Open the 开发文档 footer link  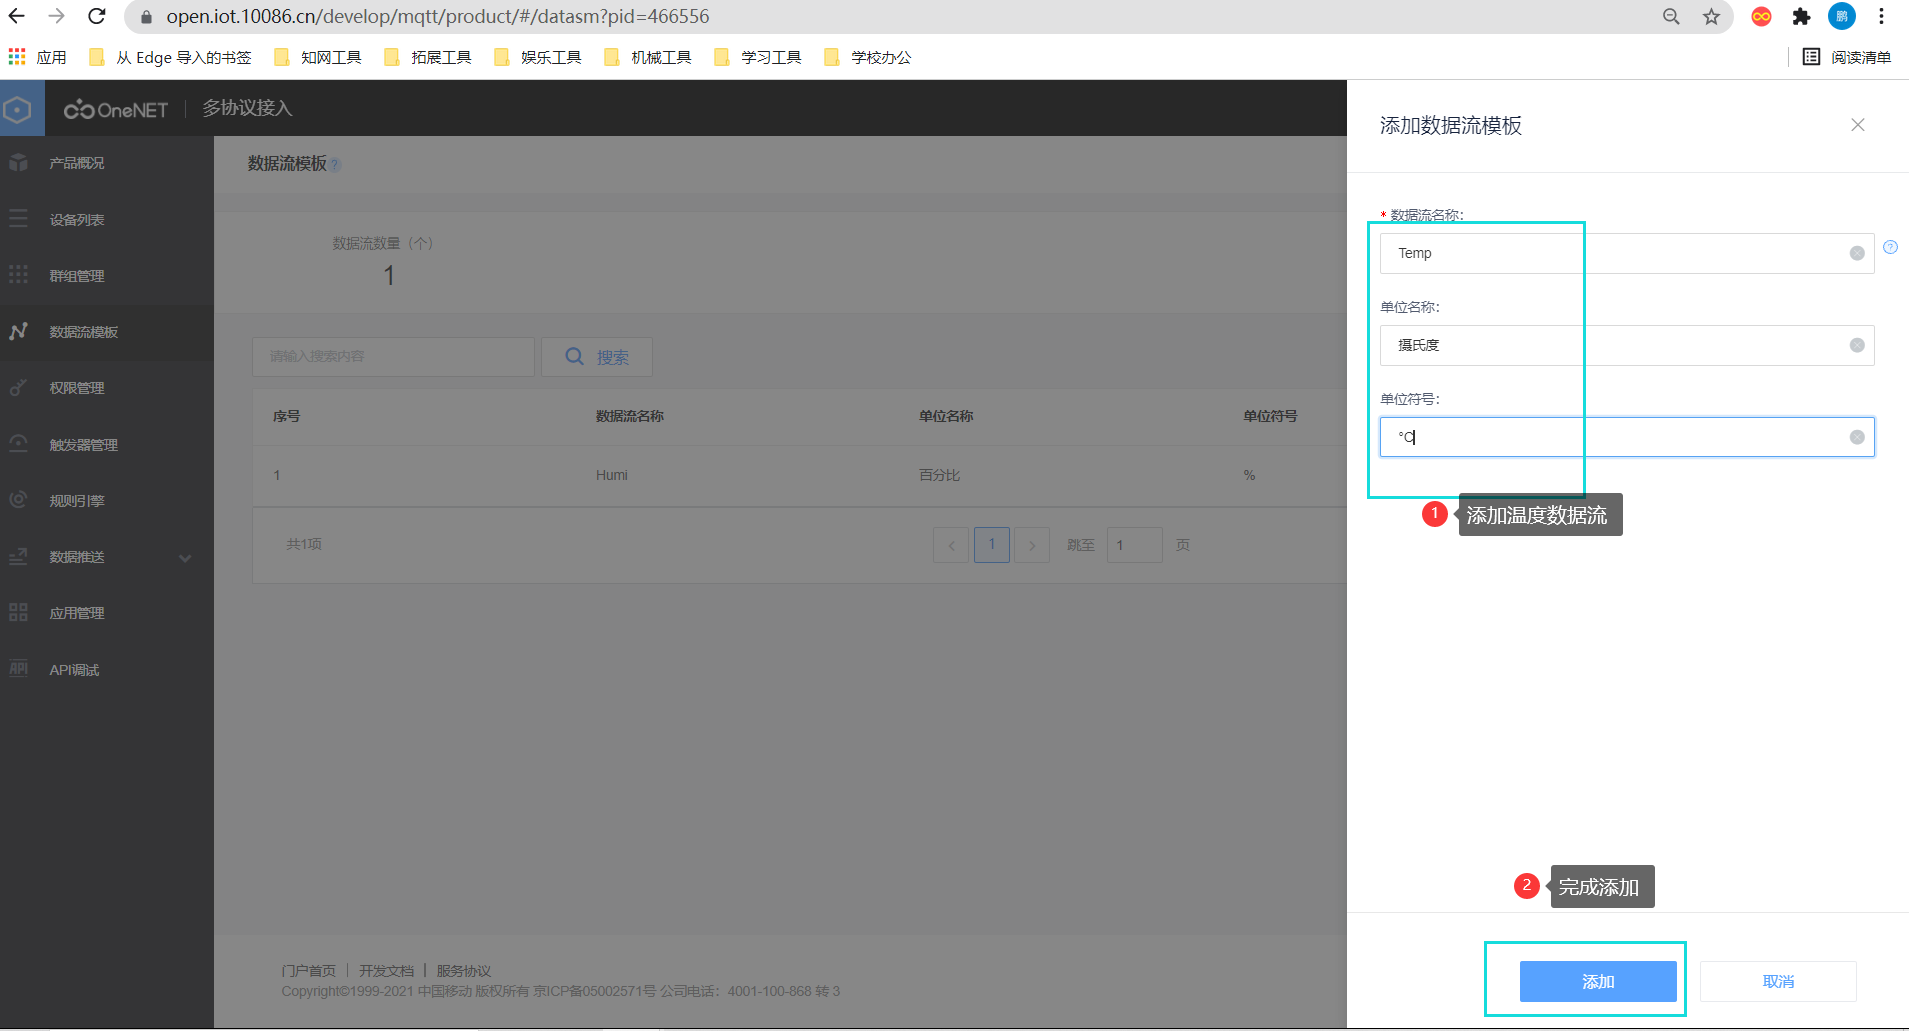pyautogui.click(x=387, y=971)
